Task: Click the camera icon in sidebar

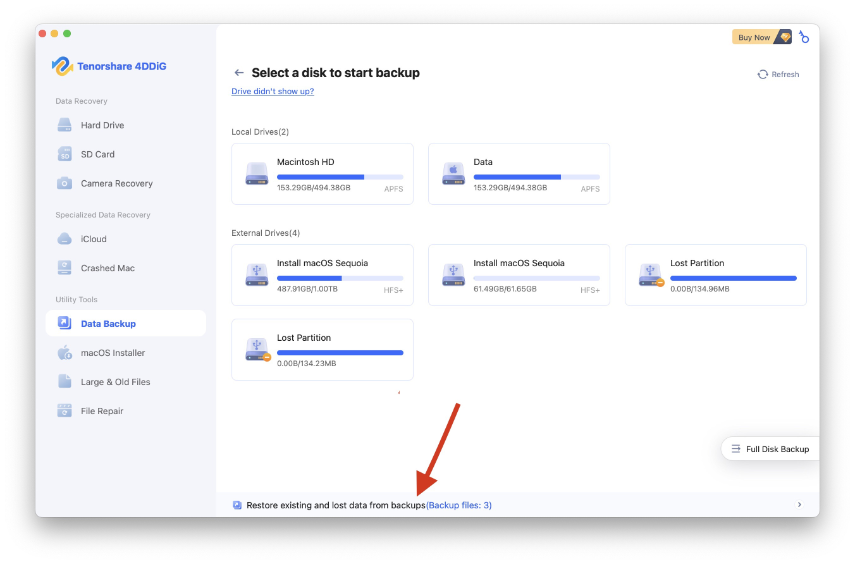Action: (64, 183)
